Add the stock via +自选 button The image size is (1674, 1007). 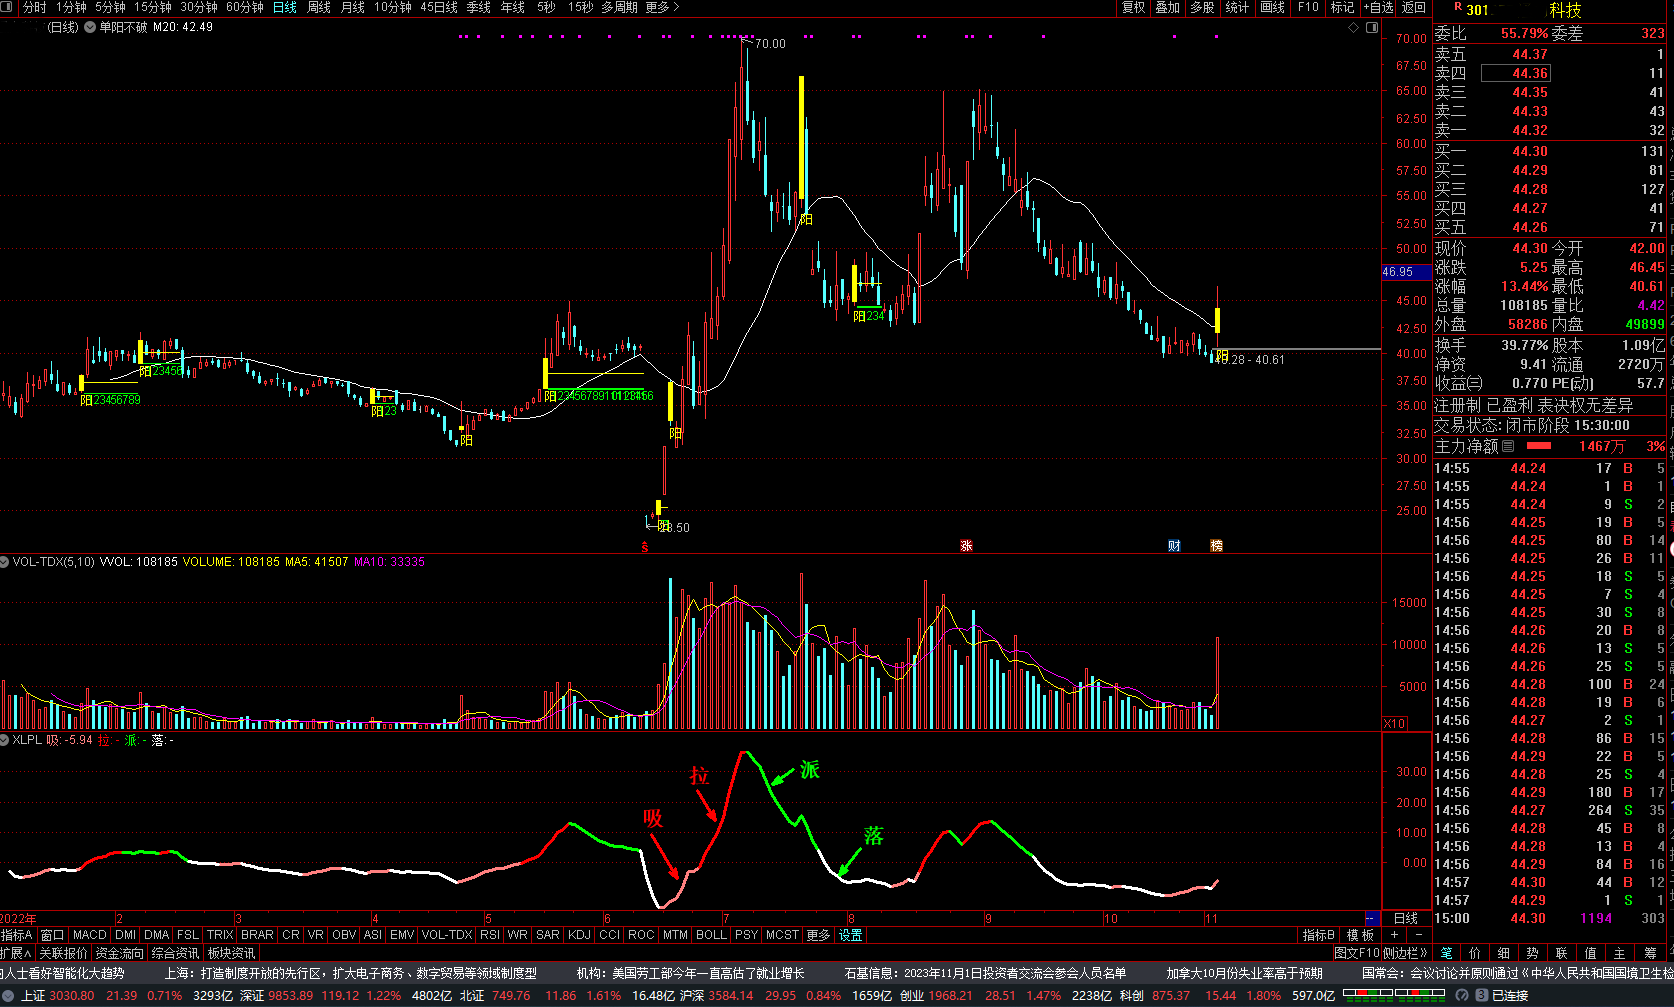coord(1379,7)
